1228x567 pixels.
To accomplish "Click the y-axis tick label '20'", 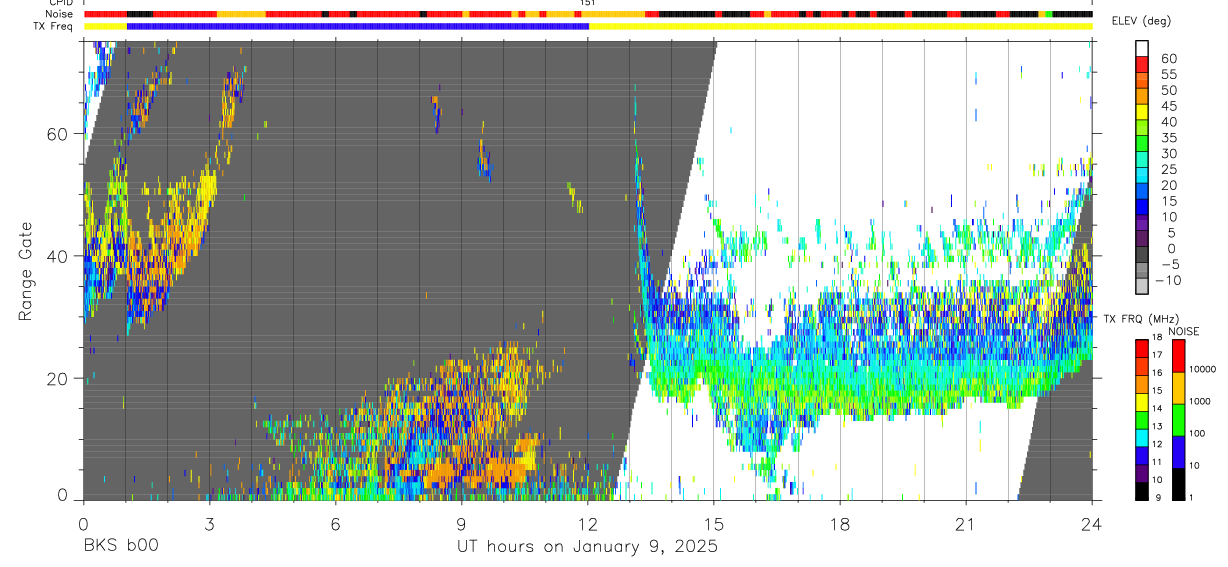I will [59, 378].
